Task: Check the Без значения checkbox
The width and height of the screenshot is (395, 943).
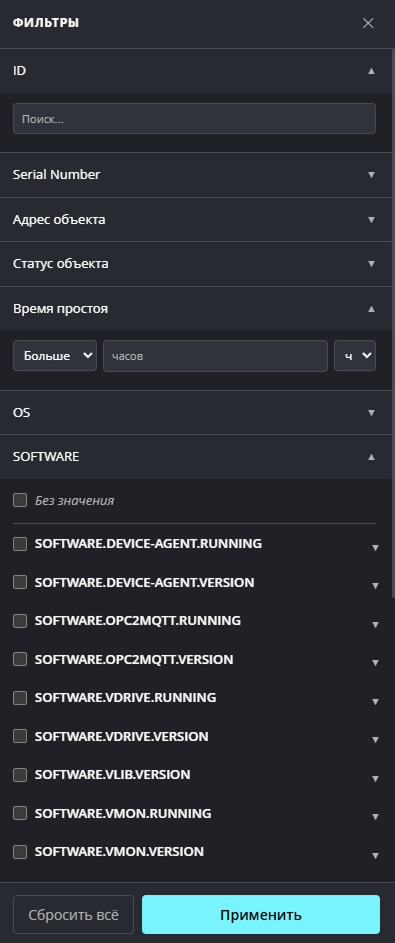Action: point(20,500)
